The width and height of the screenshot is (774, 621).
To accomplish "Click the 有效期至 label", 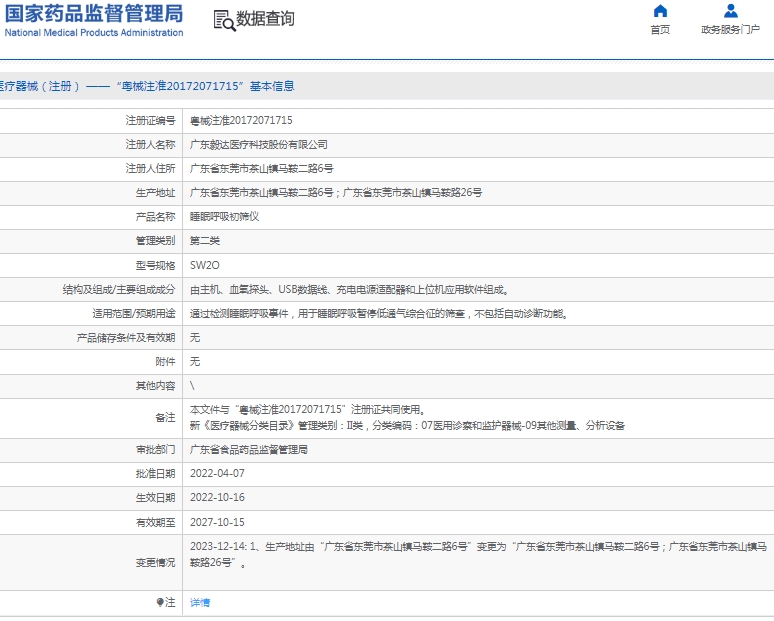I will pos(155,522).
